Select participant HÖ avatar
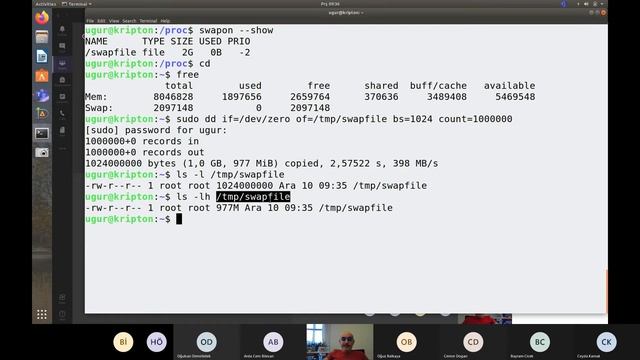The width and height of the screenshot is (640, 360). tap(157, 342)
